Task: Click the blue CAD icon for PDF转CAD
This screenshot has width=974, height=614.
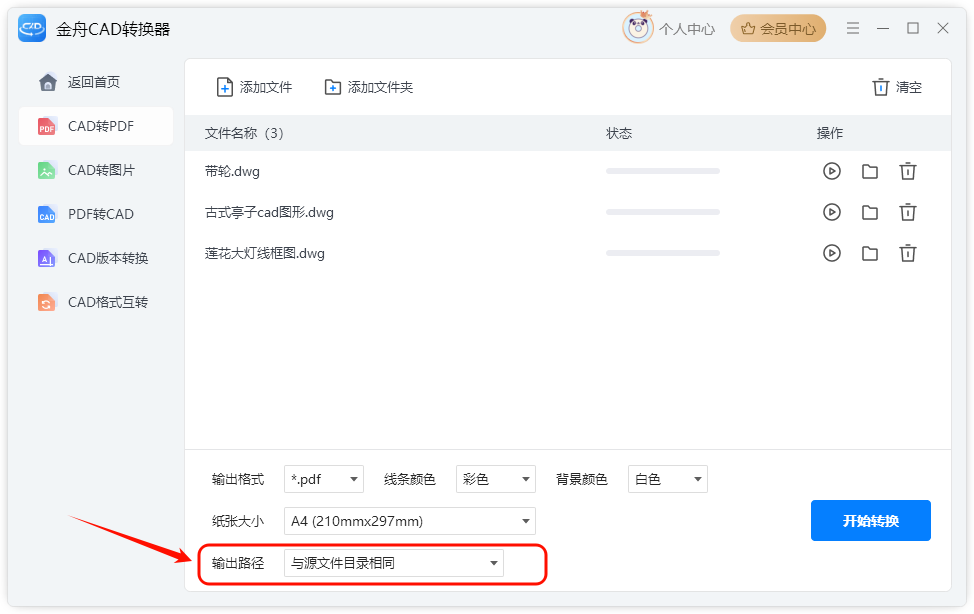Action: (x=47, y=214)
